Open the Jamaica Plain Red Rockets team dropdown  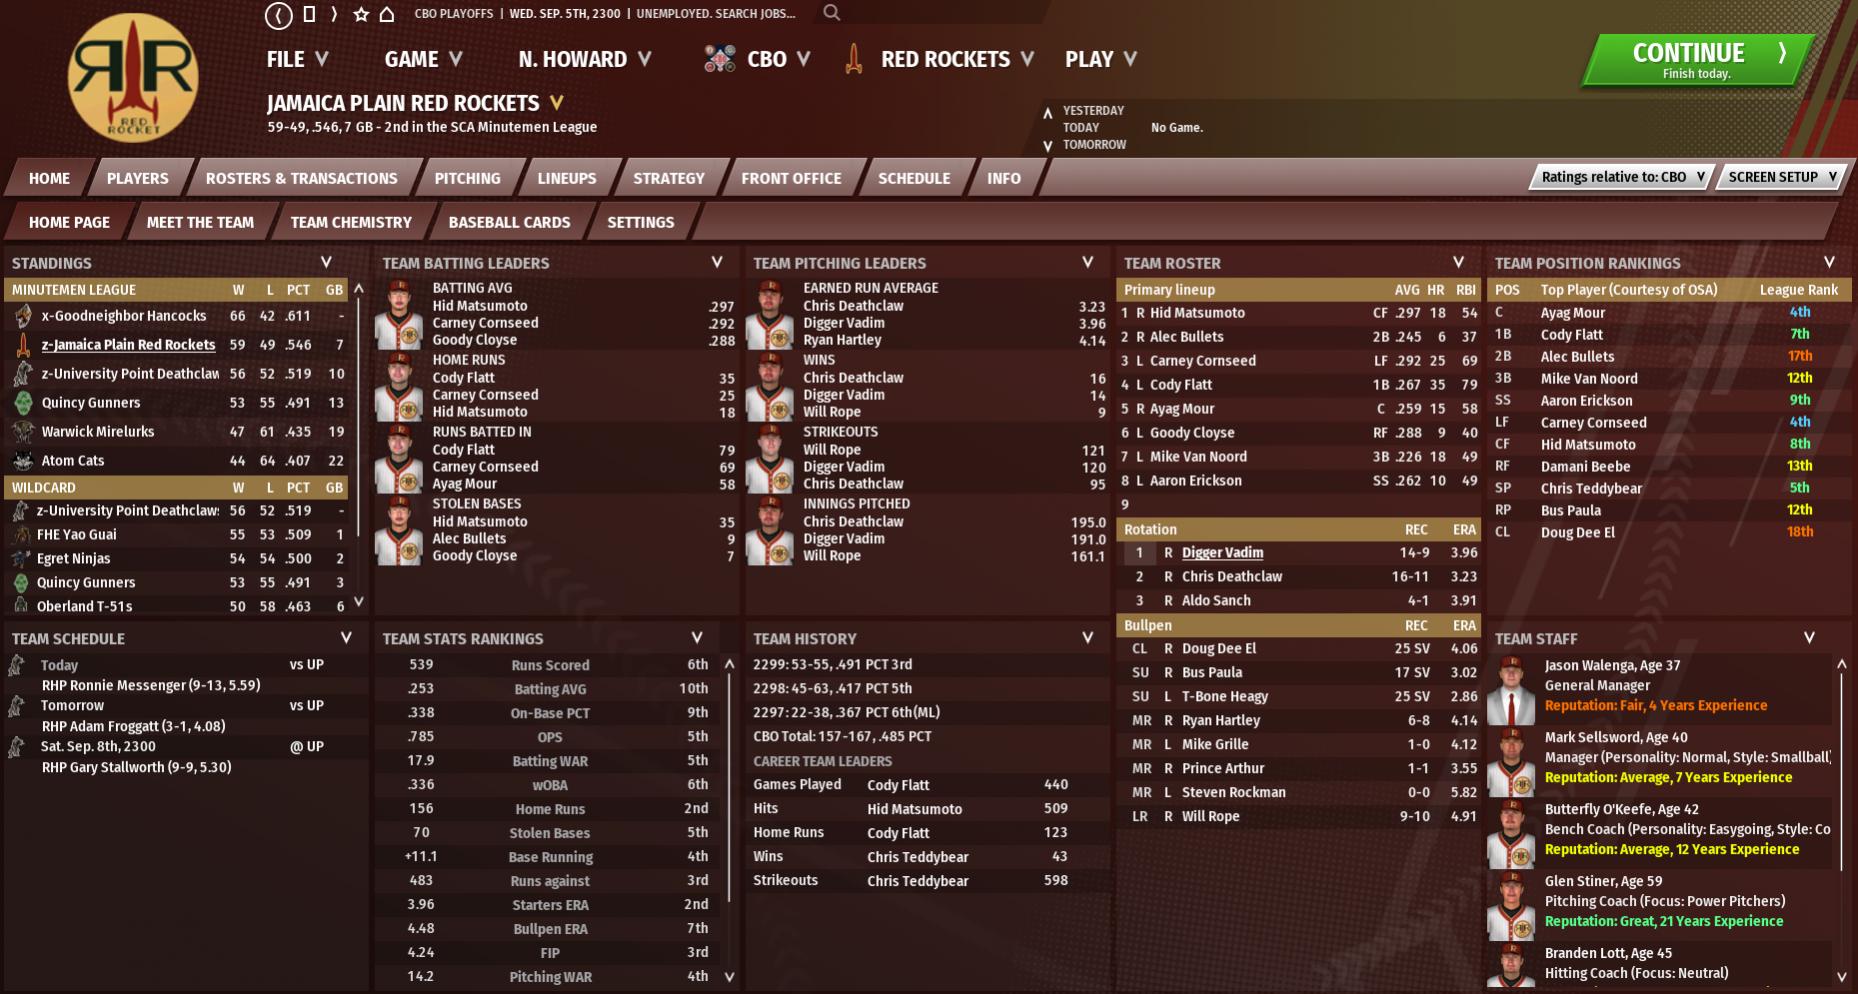[x=557, y=103]
